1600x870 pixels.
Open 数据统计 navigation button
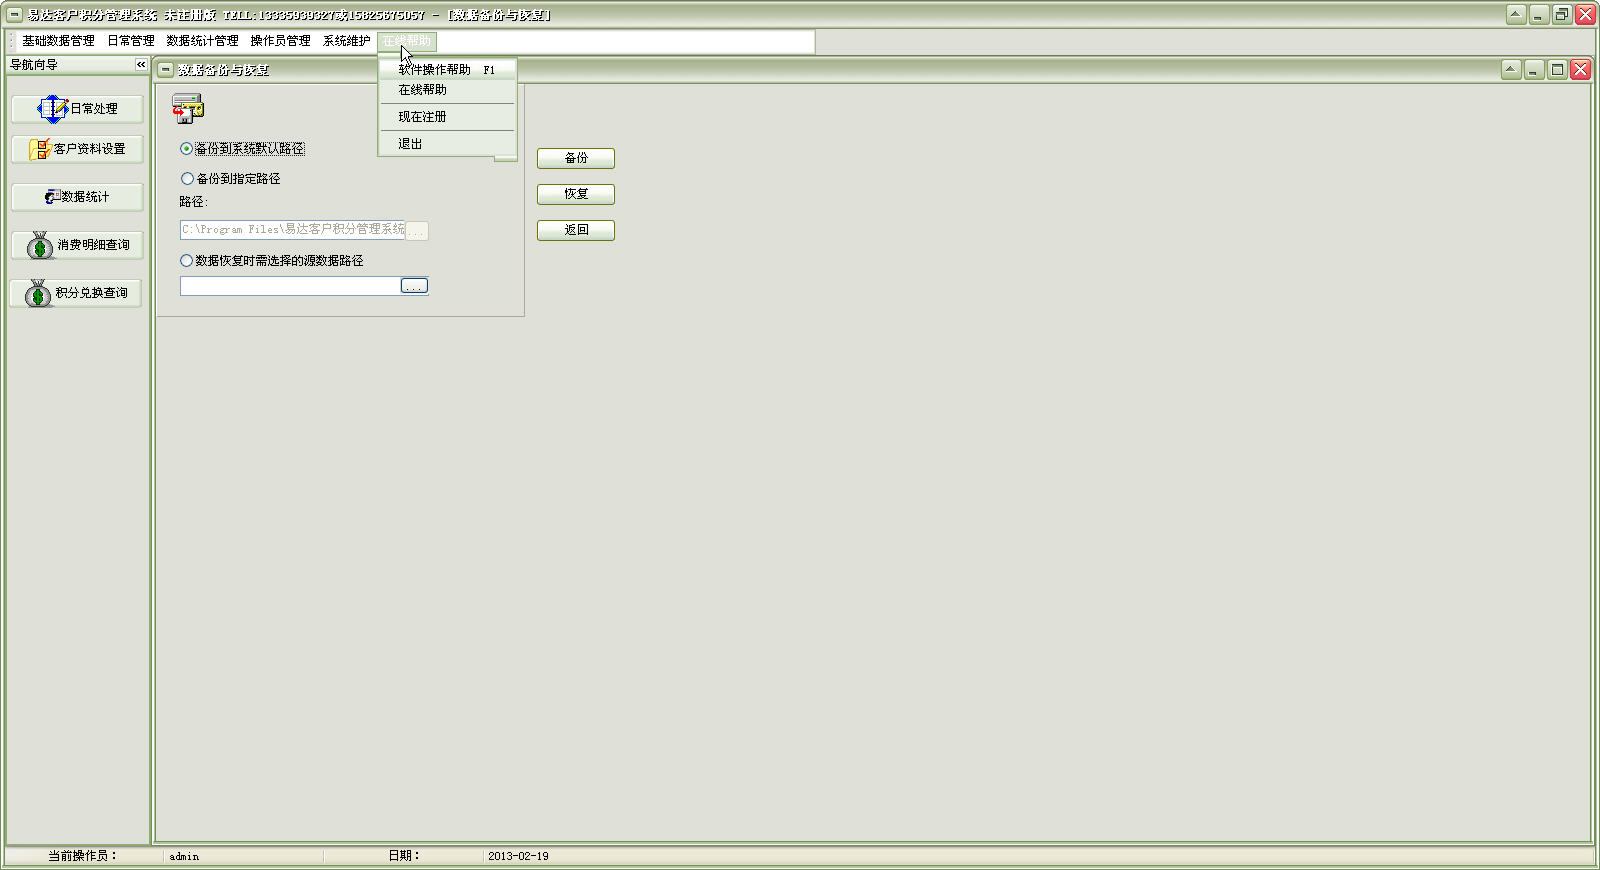point(77,197)
